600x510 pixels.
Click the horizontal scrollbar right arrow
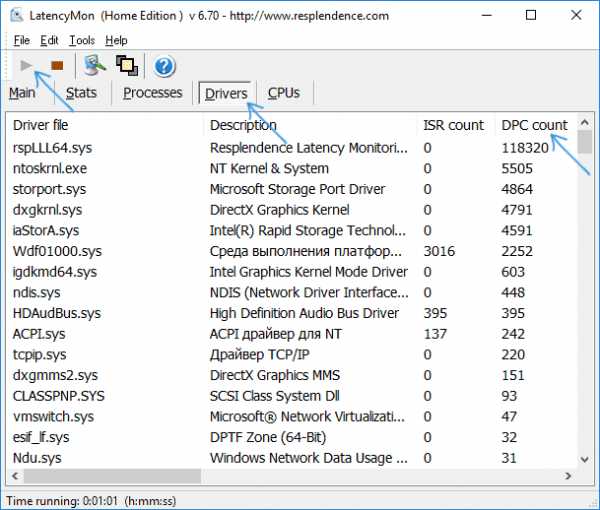pyautogui.click(x=569, y=476)
